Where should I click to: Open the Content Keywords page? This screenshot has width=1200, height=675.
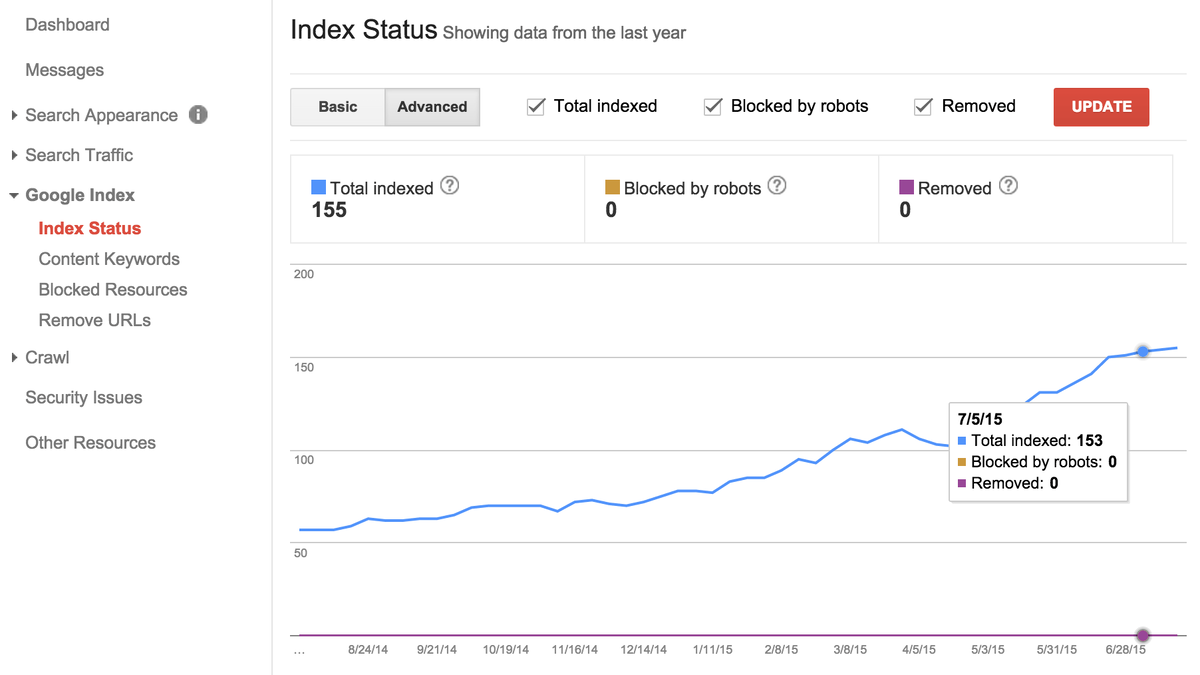click(109, 258)
